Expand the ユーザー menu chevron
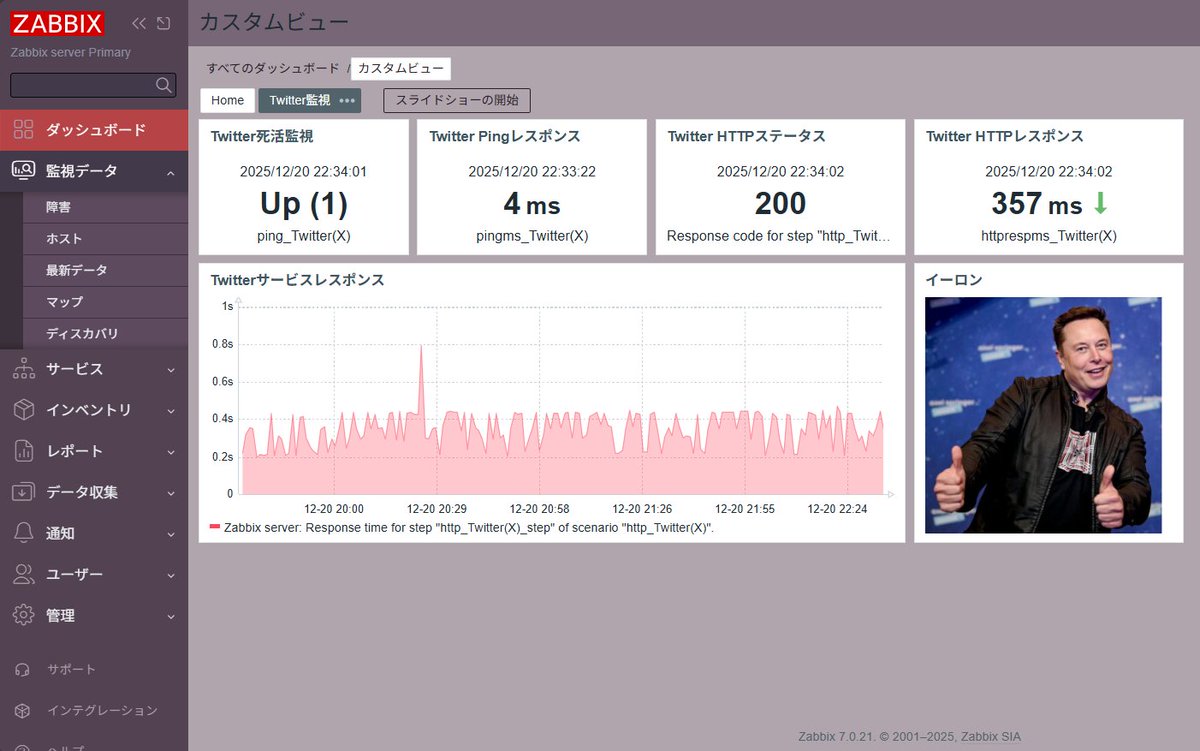 170,575
